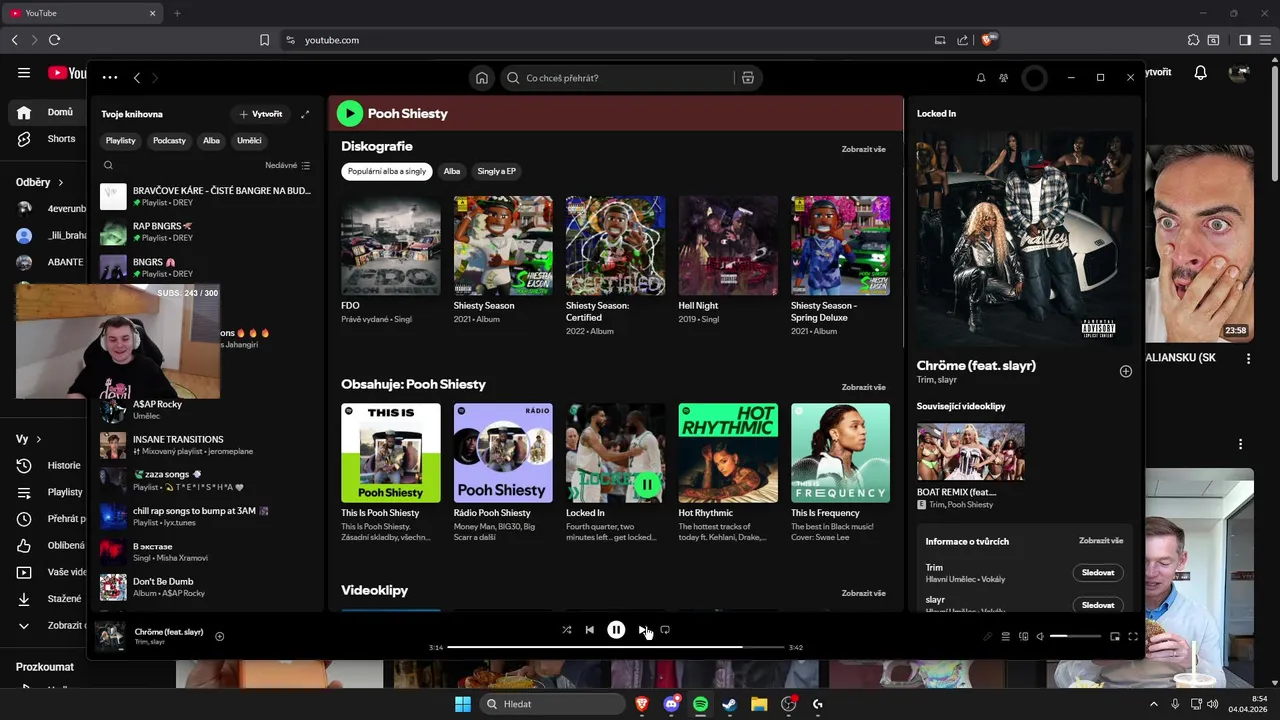Click Vytvořit button in library
The image size is (1280, 720).
[260, 114]
